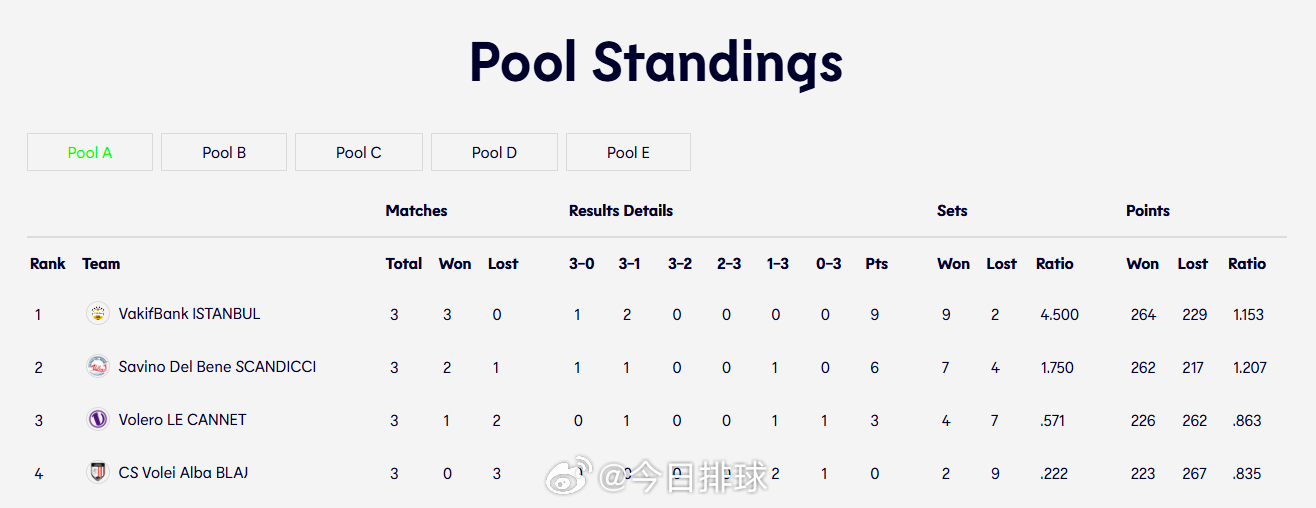Open VakifBank ISTANBUL team link

189,314
